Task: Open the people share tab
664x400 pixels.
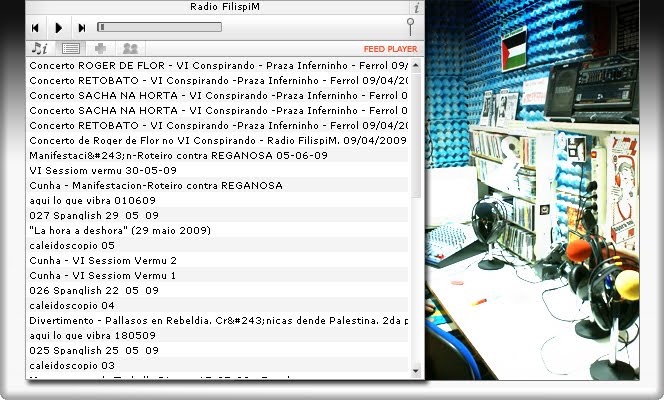Action: (x=130, y=49)
